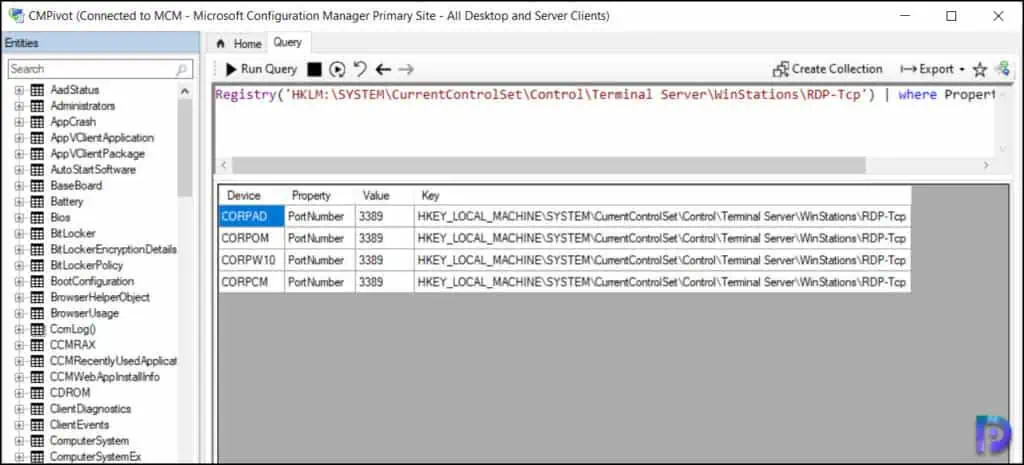Select CCMRAX table icon
The height and width of the screenshot is (465, 1024).
click(x=37, y=345)
